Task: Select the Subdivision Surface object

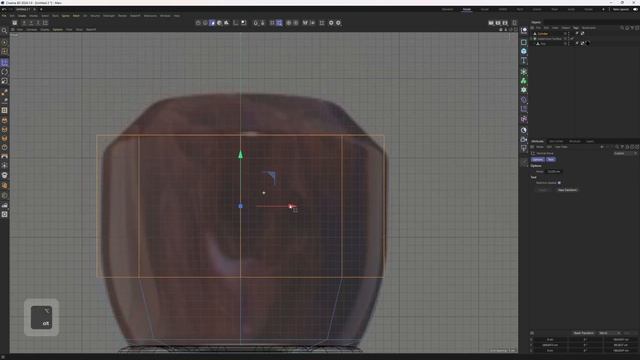Action: pyautogui.click(x=549, y=38)
